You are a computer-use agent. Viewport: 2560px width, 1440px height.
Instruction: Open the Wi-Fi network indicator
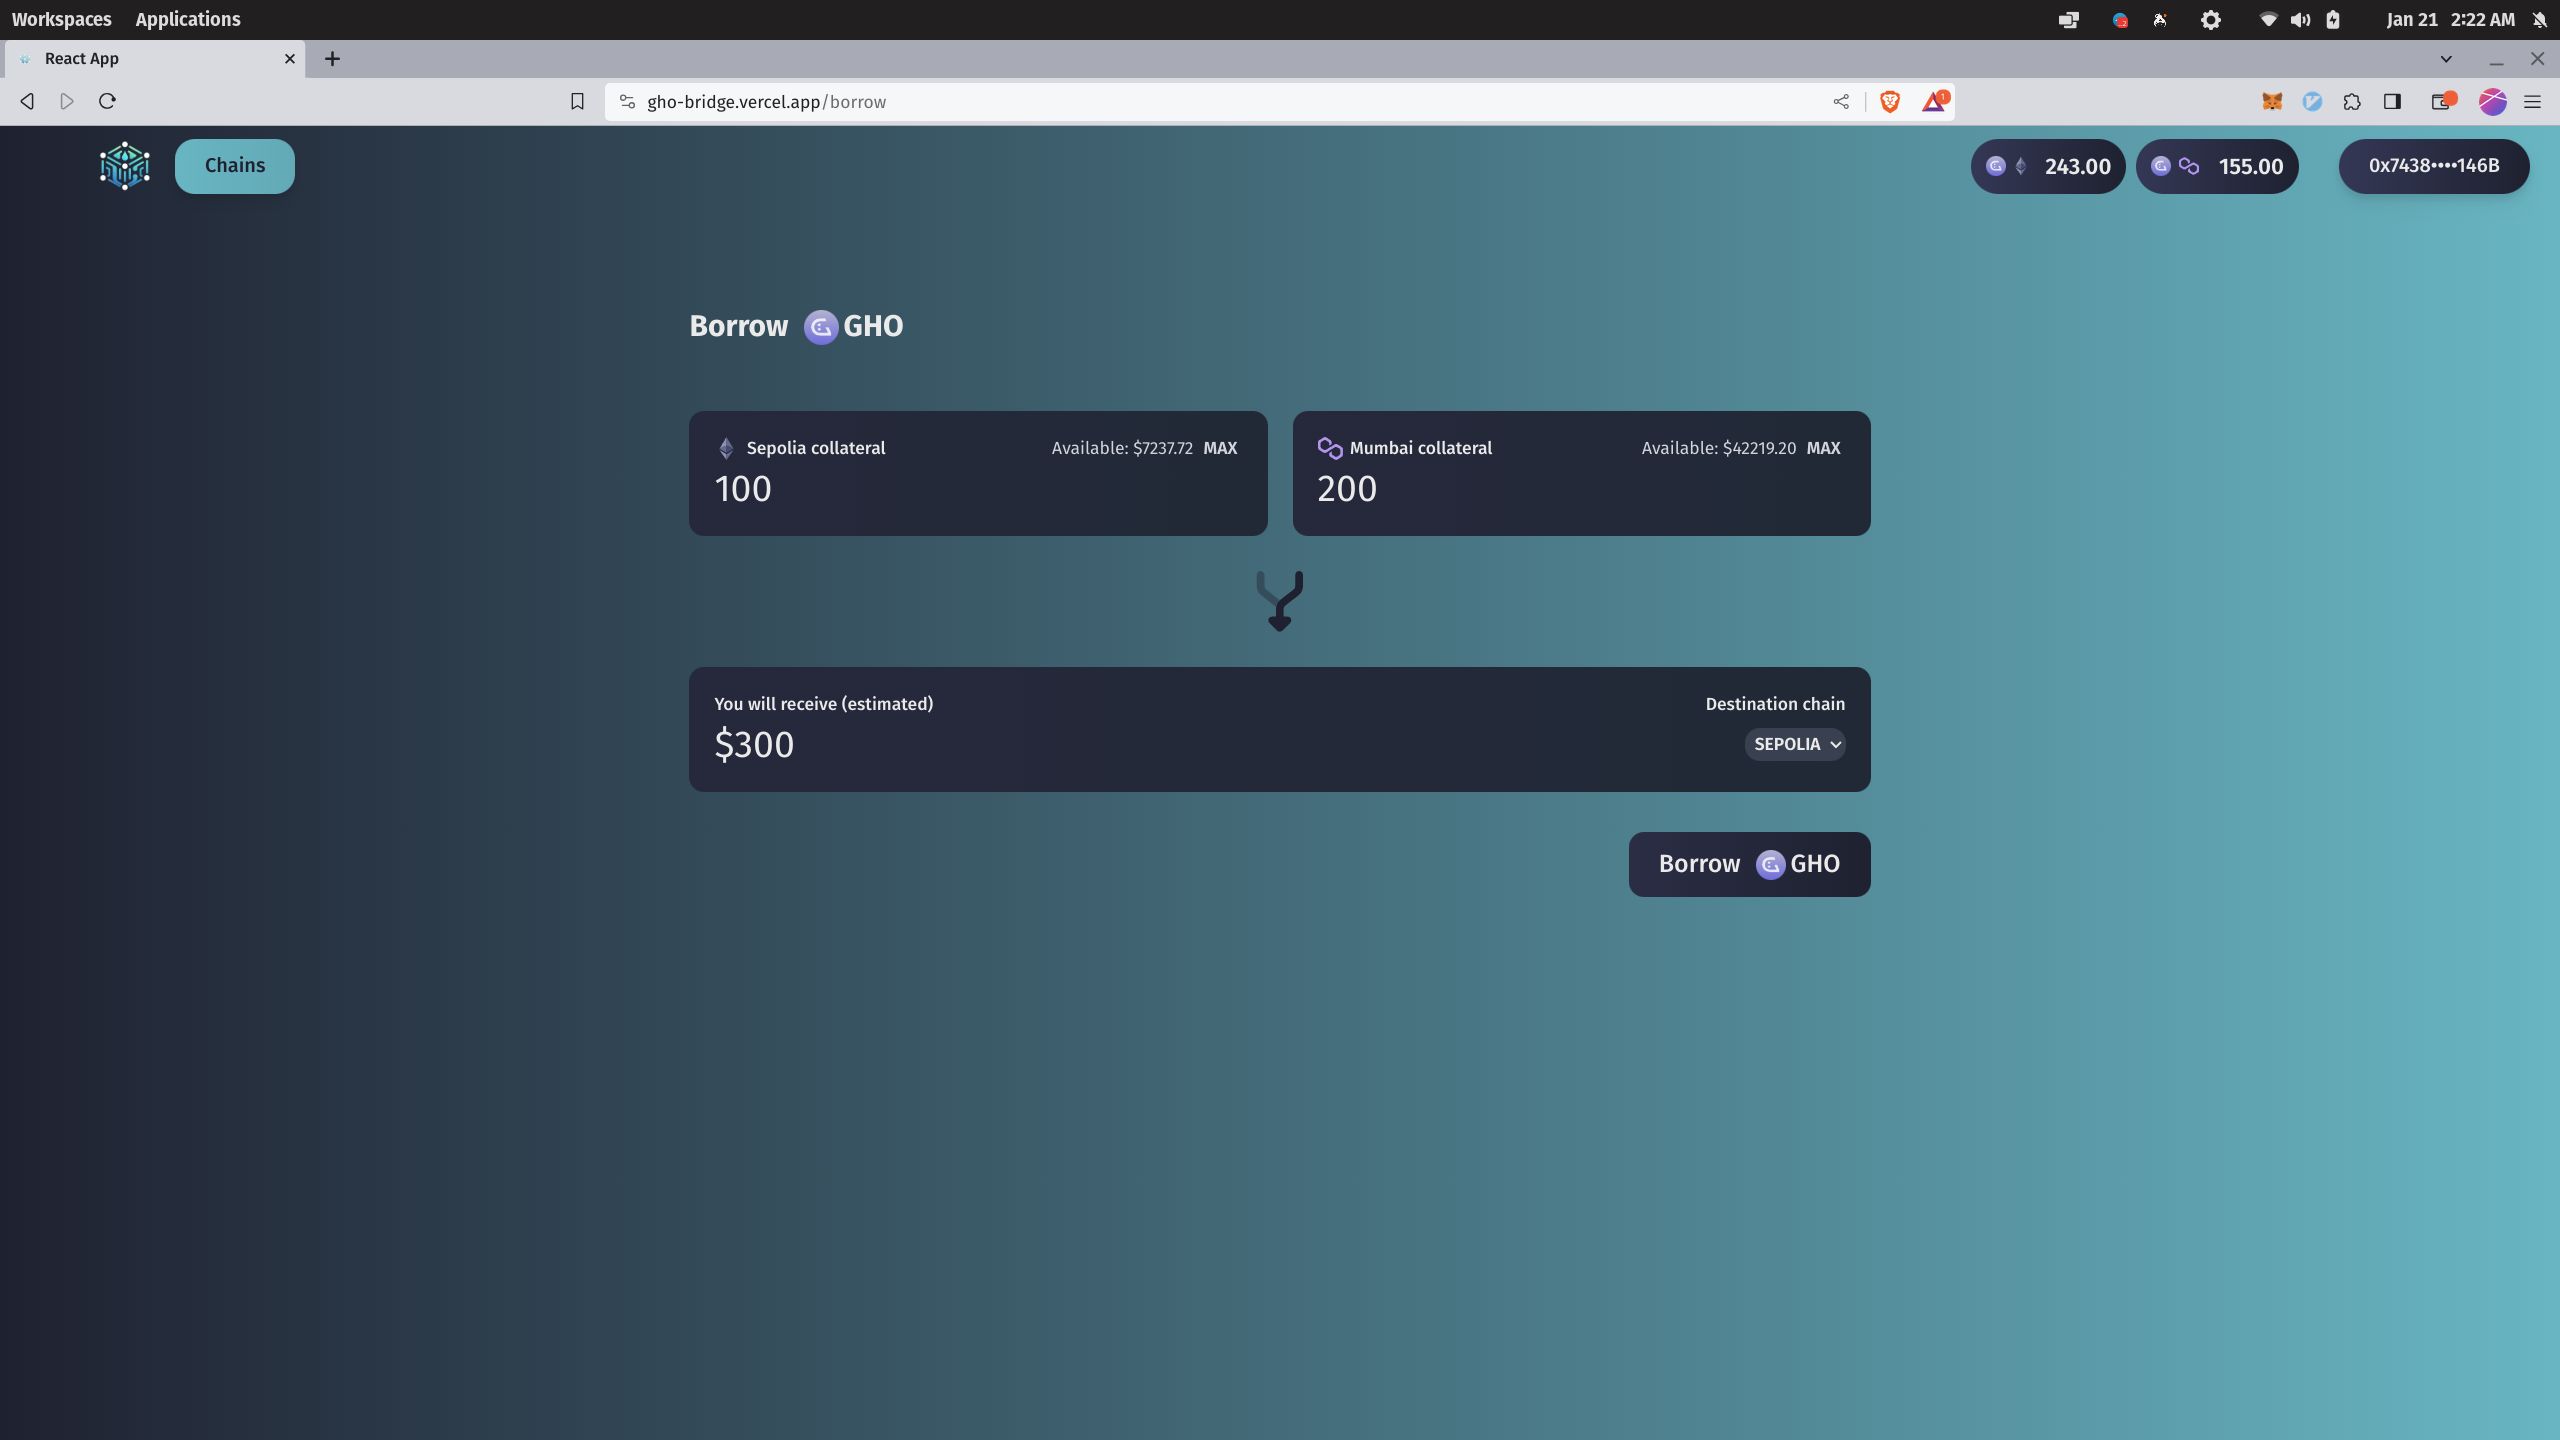(x=2268, y=20)
